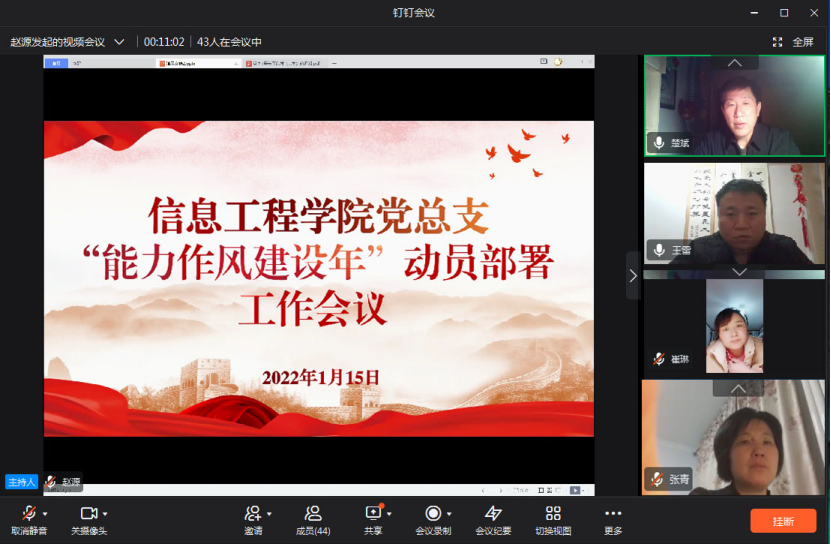Click the microphone icon beside 楚斌
The height and width of the screenshot is (544, 831).
point(659,143)
